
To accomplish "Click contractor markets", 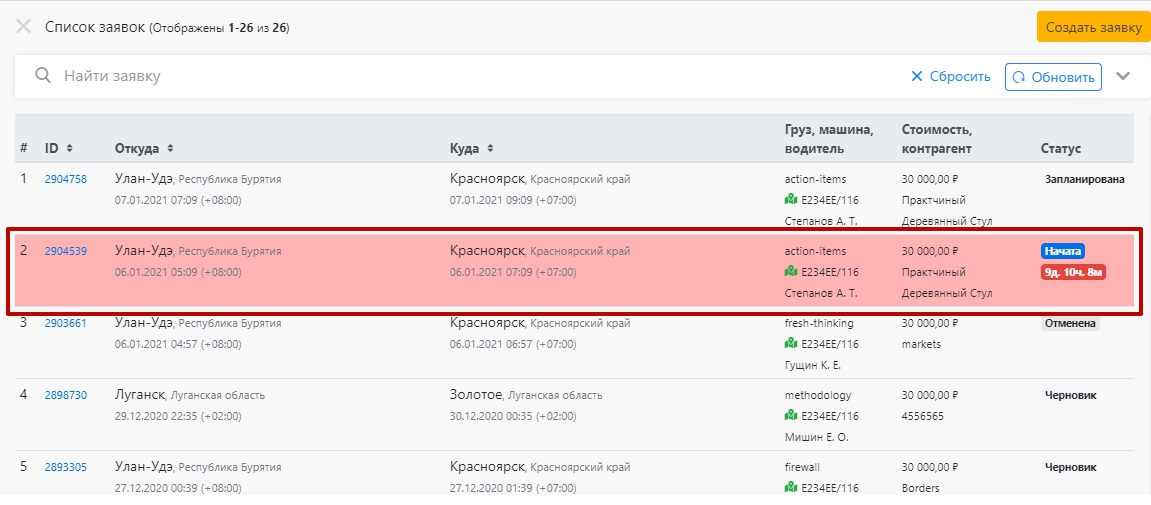I will coord(921,344).
